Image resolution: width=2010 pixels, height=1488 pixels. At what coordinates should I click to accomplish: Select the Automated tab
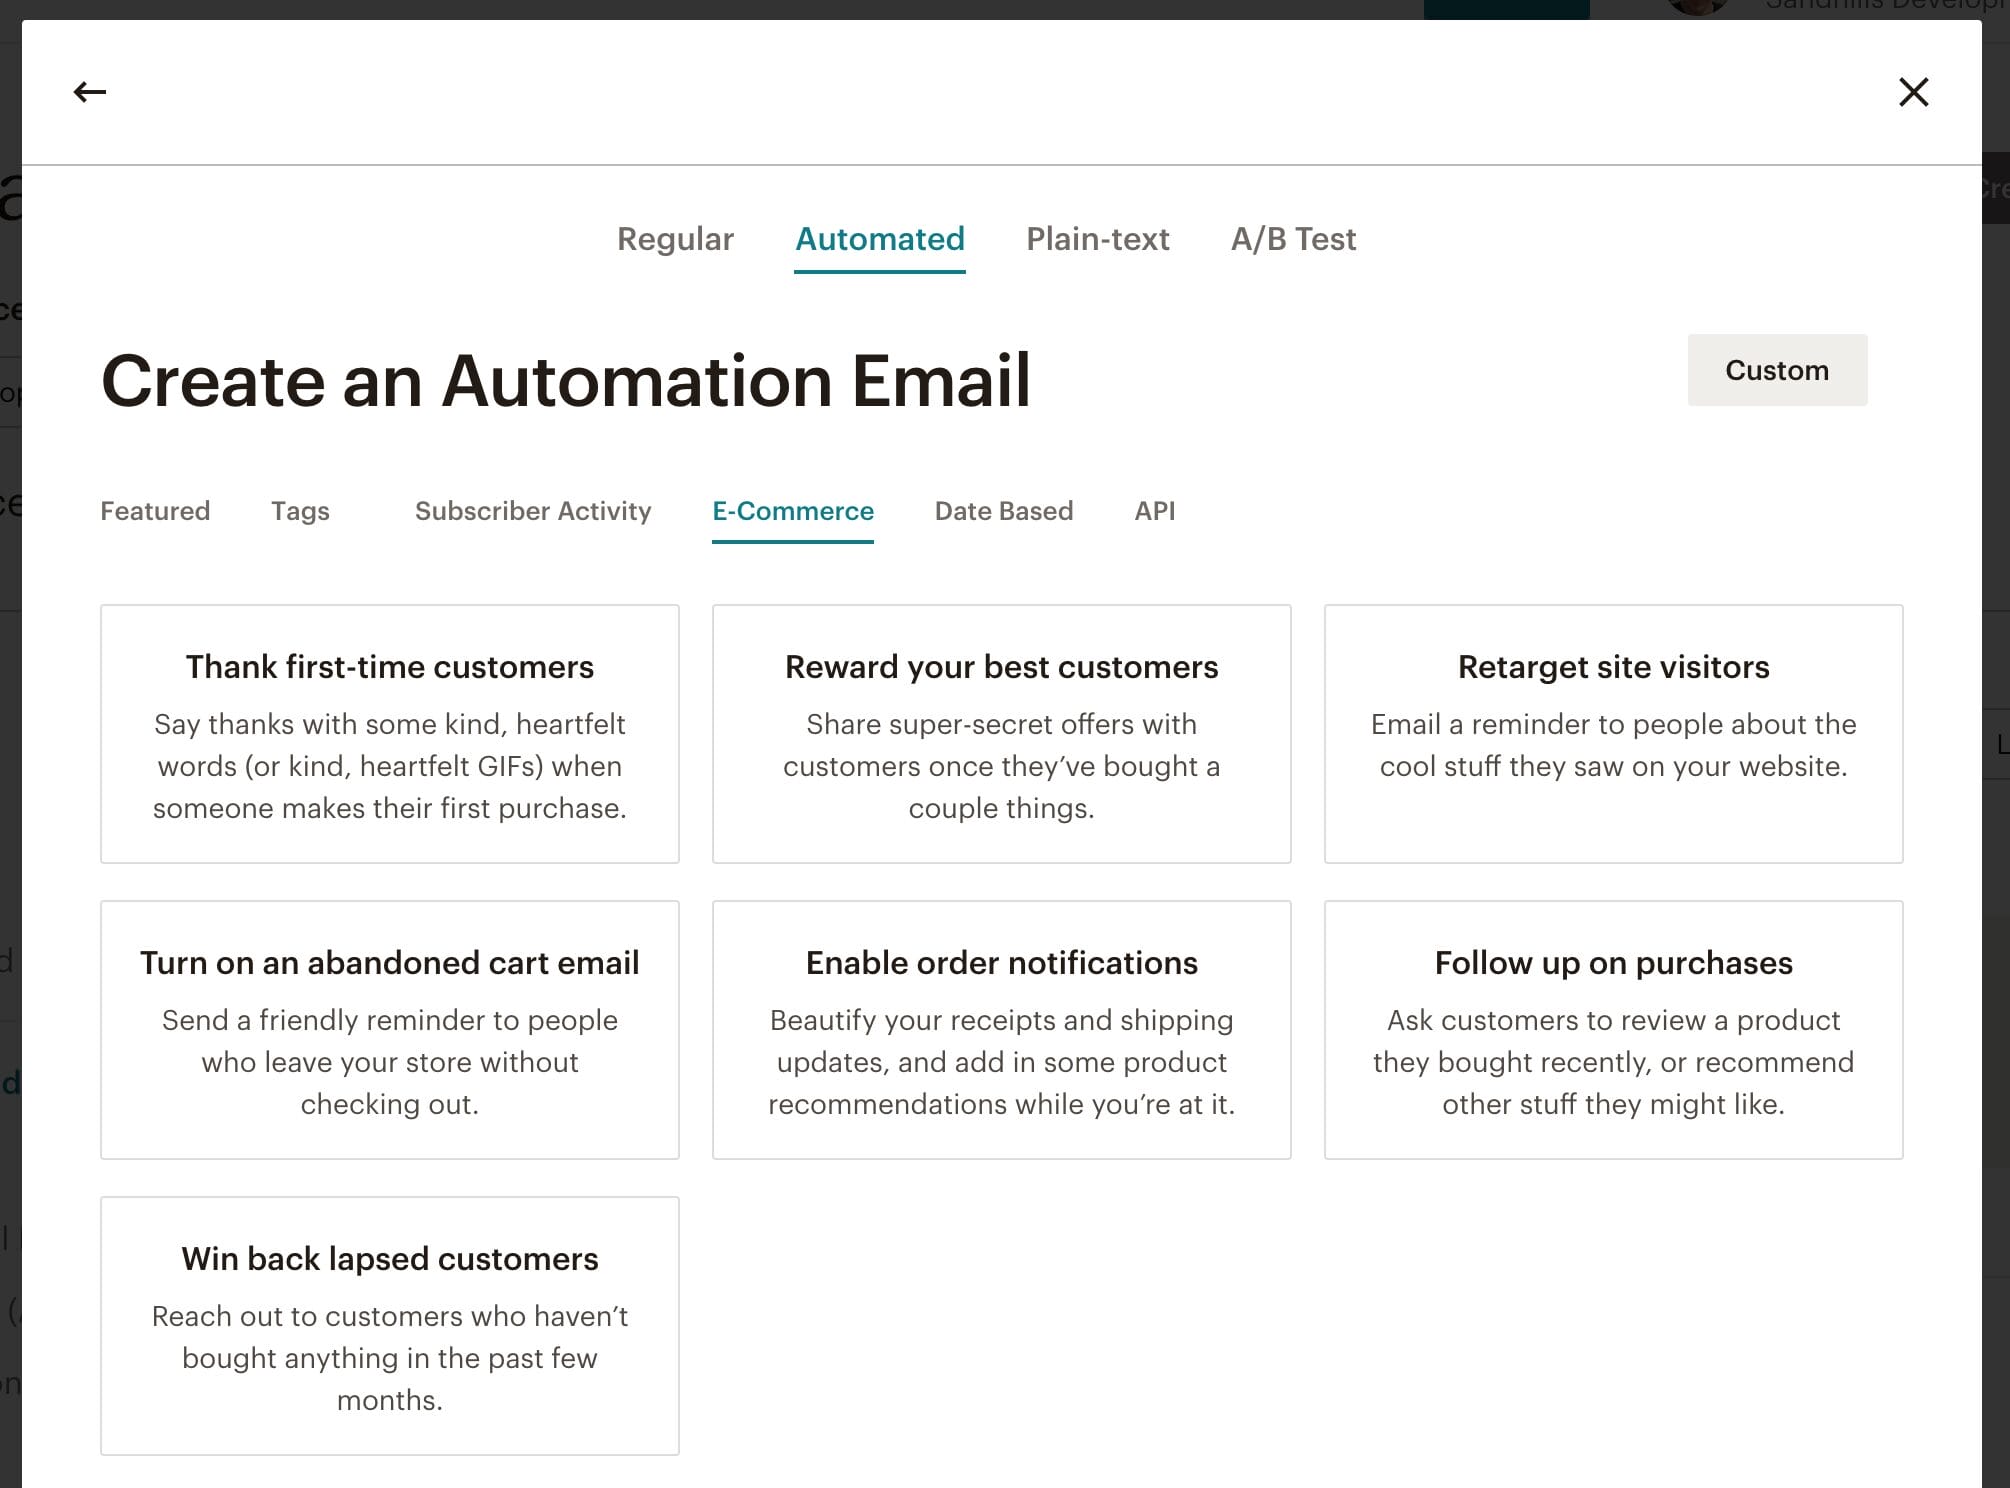pos(879,239)
